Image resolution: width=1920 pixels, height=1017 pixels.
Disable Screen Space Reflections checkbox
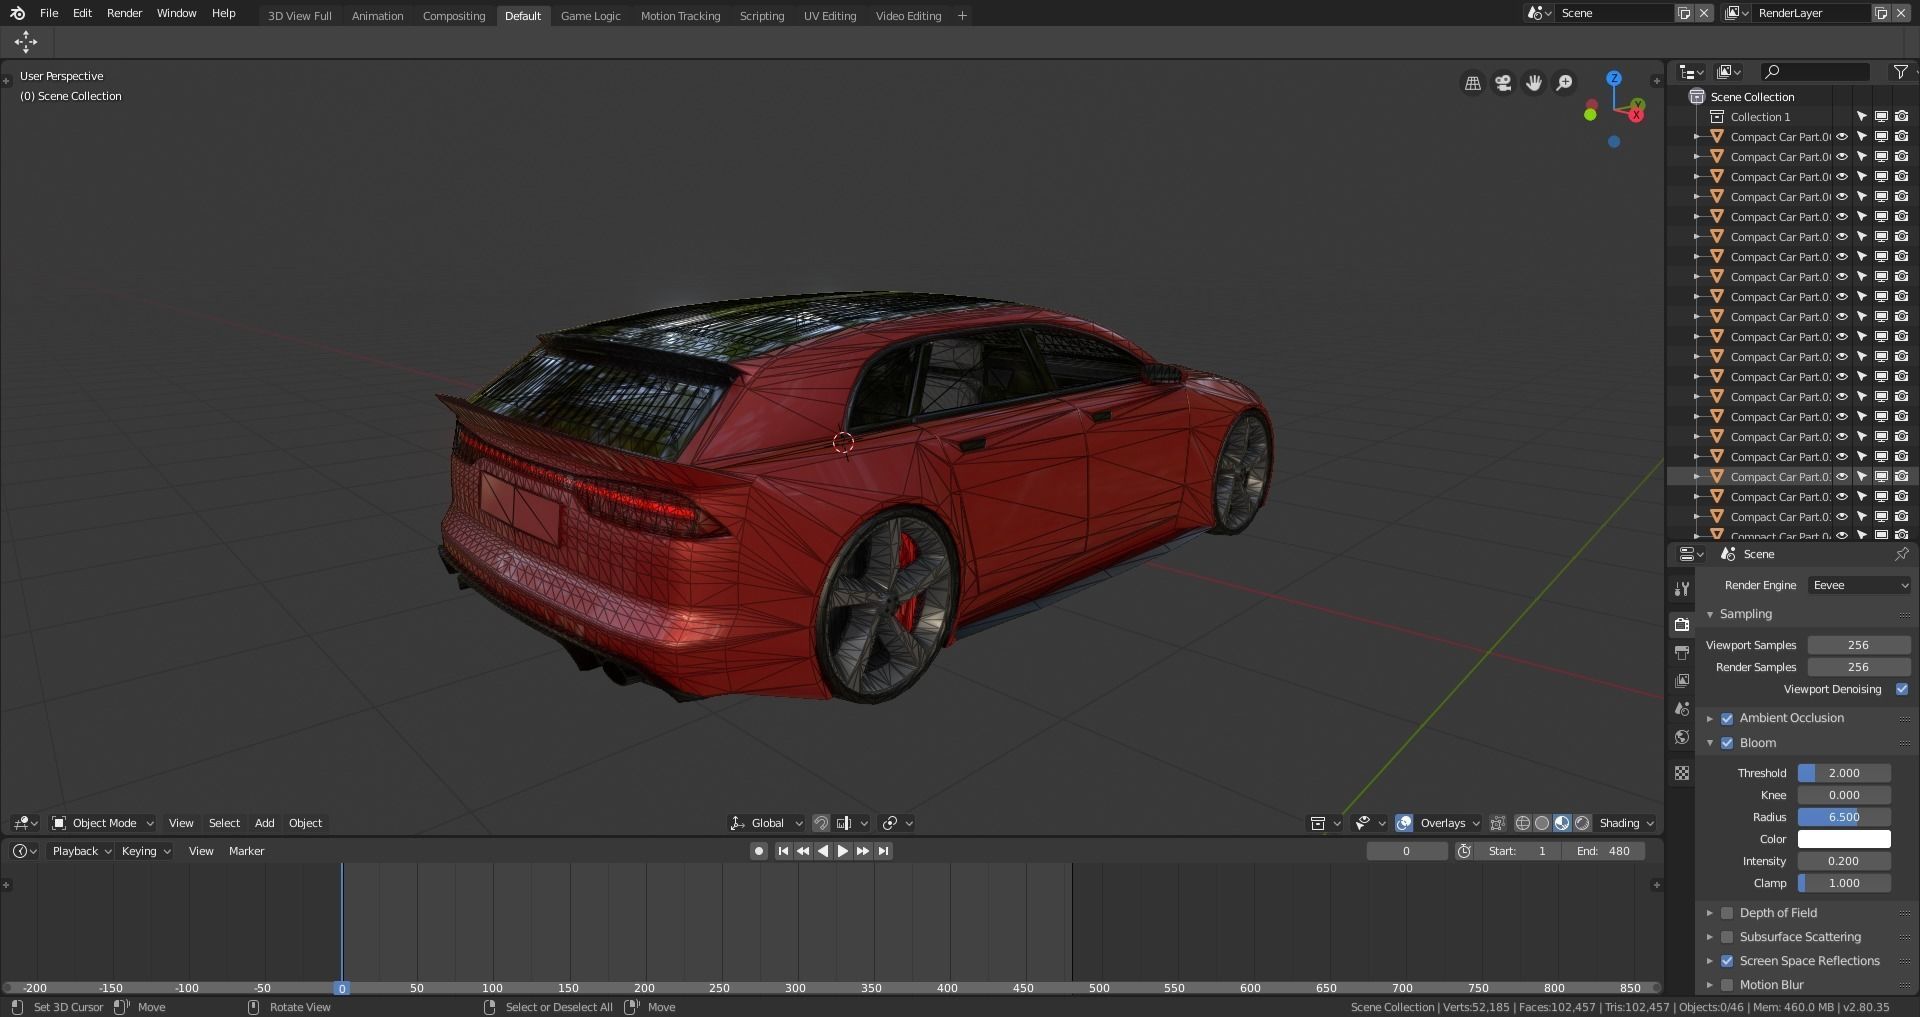(x=1727, y=961)
